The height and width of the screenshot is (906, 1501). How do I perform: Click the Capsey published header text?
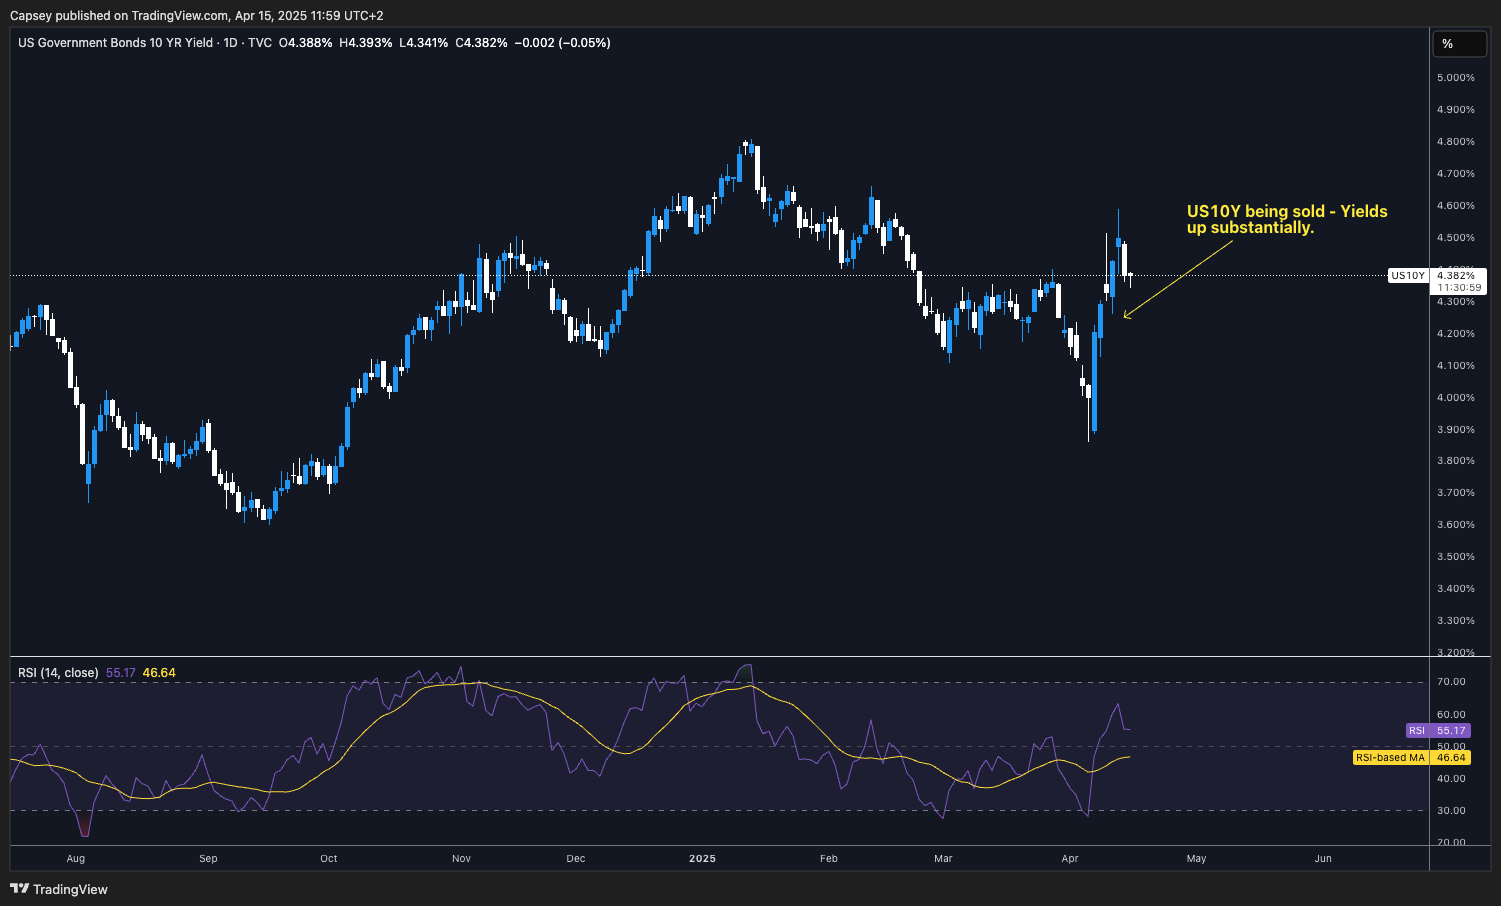coord(196,16)
